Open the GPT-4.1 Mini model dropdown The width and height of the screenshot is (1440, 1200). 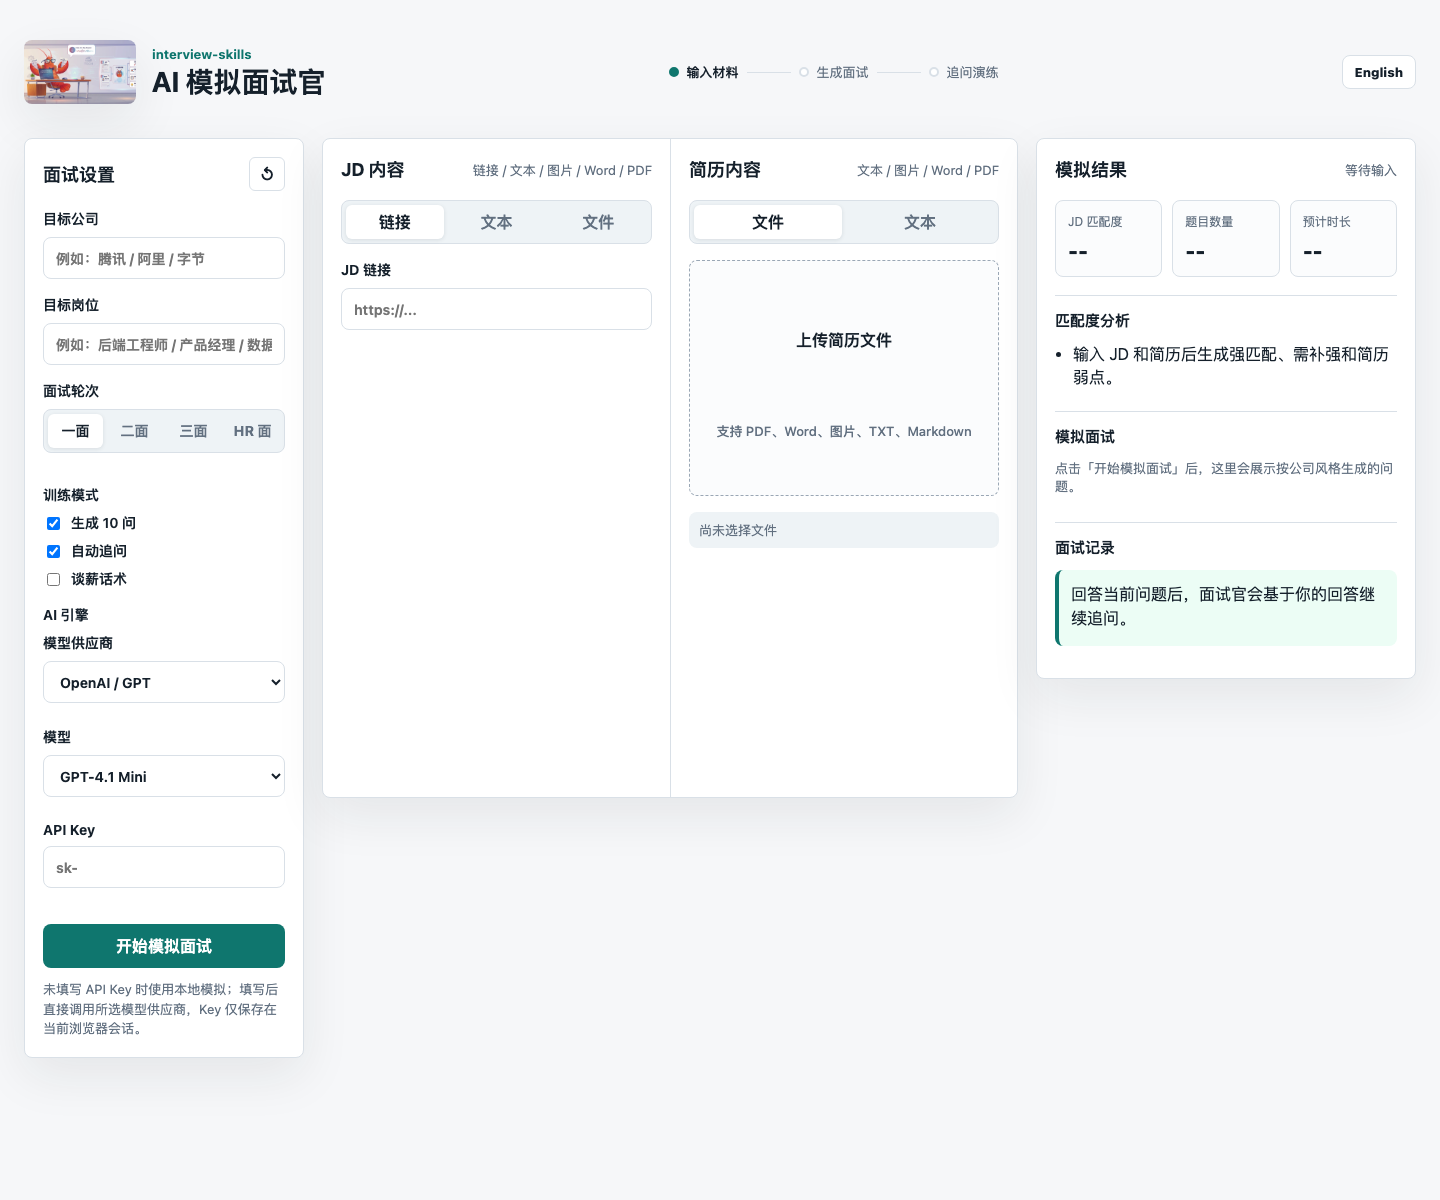click(x=164, y=776)
